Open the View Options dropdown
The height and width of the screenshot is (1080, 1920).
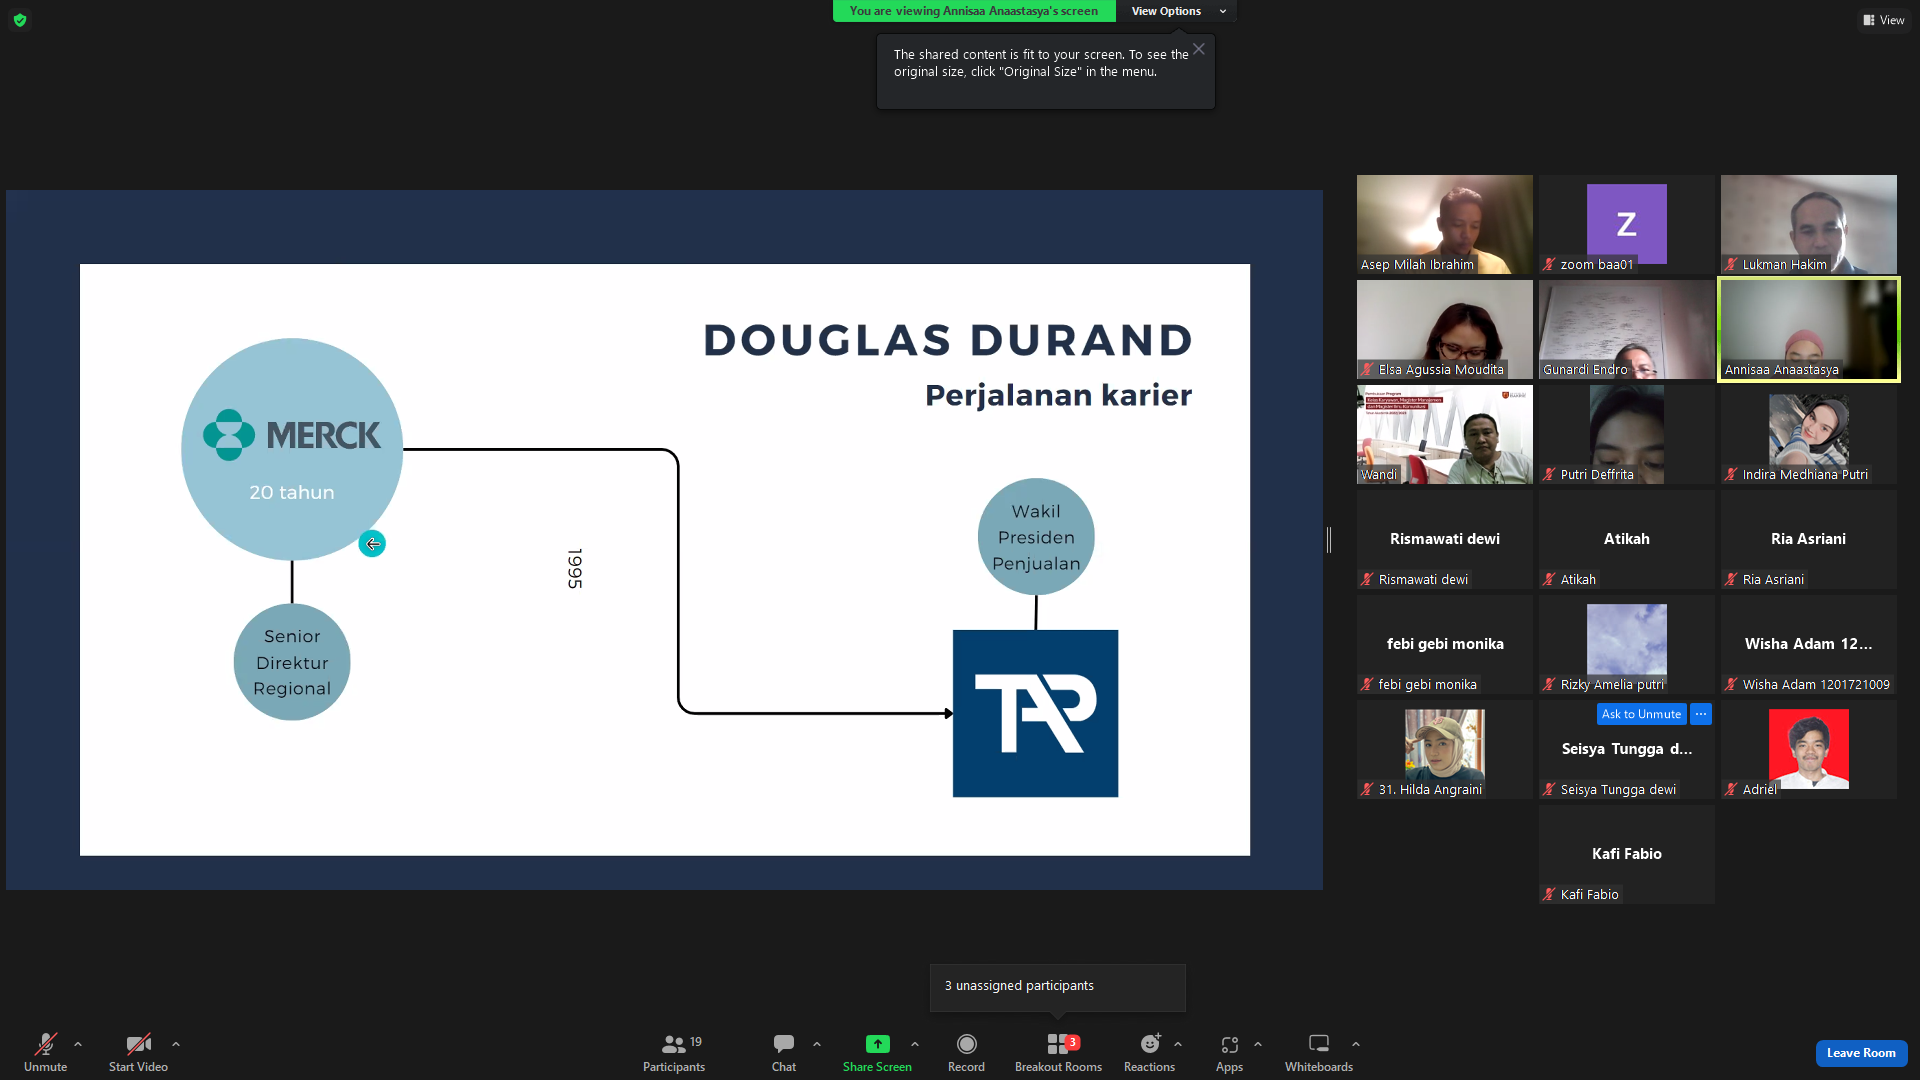click(x=1177, y=11)
